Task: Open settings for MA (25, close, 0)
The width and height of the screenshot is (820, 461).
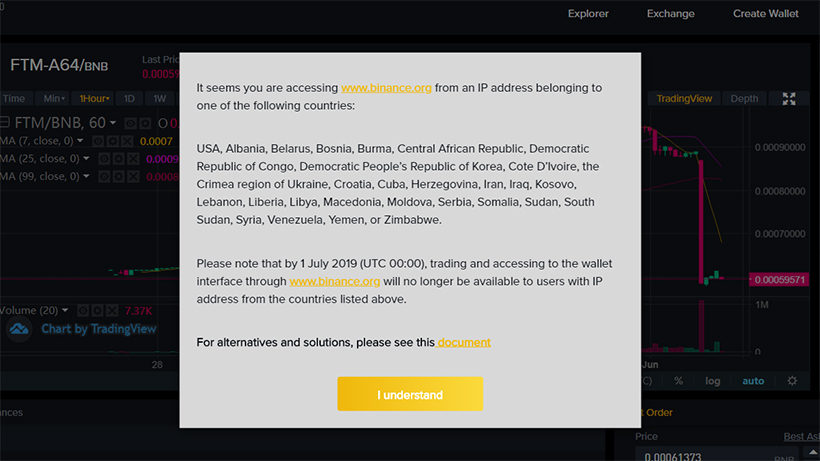Action: coord(117,159)
